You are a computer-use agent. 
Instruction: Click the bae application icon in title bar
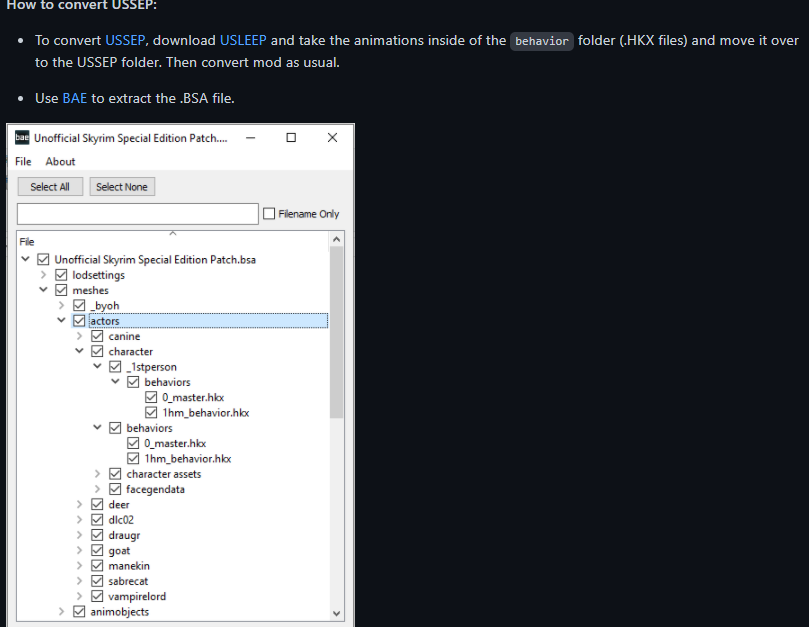(x=22, y=138)
